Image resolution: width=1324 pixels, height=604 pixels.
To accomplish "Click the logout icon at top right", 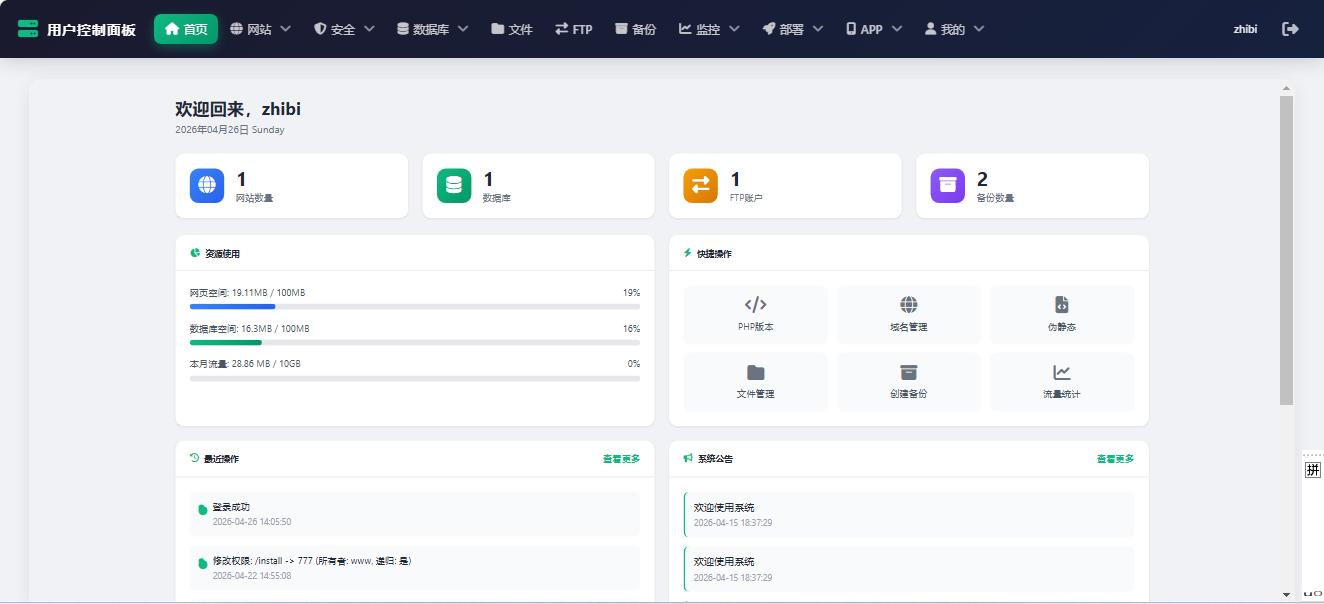I will 1290,29.
